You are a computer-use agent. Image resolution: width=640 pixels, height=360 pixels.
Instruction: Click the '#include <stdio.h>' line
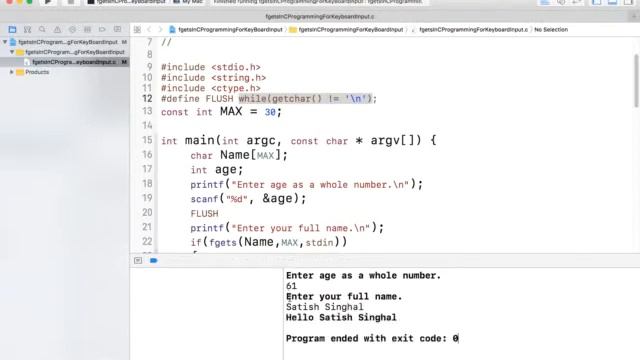coord(211,67)
